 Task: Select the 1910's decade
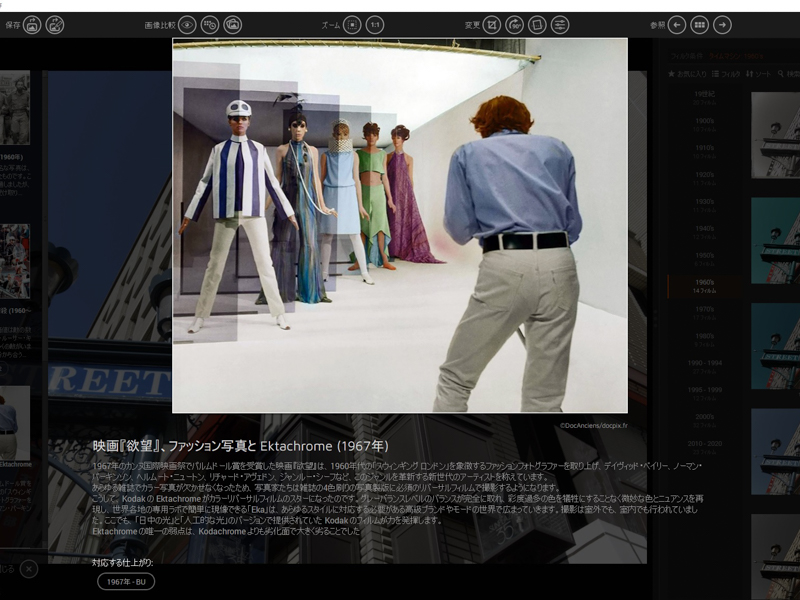click(x=705, y=152)
